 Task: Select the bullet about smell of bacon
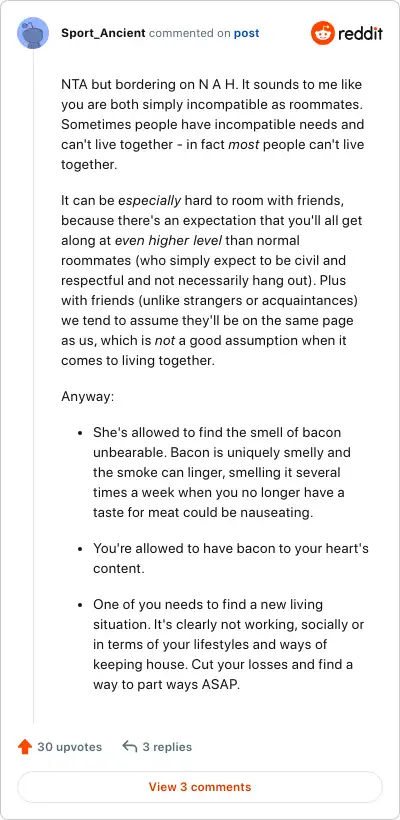pyautogui.click(x=222, y=472)
